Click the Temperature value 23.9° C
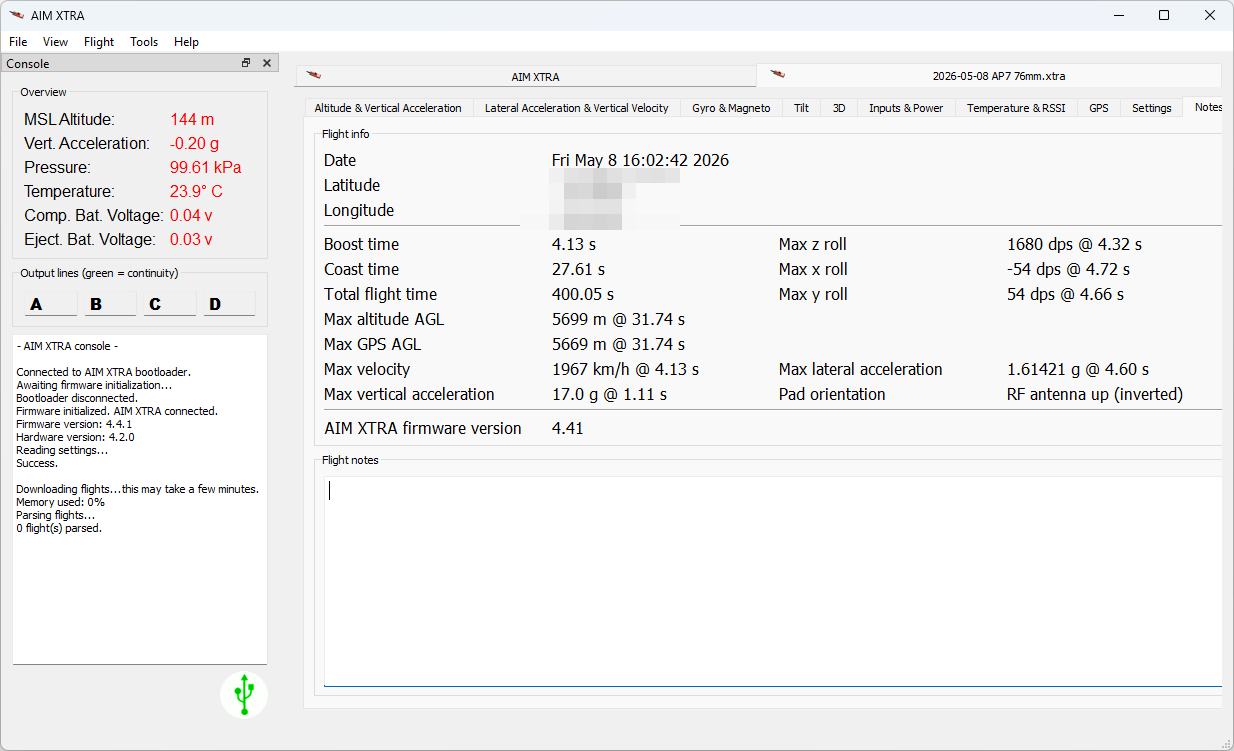Image resolution: width=1234 pixels, height=751 pixels. click(196, 191)
